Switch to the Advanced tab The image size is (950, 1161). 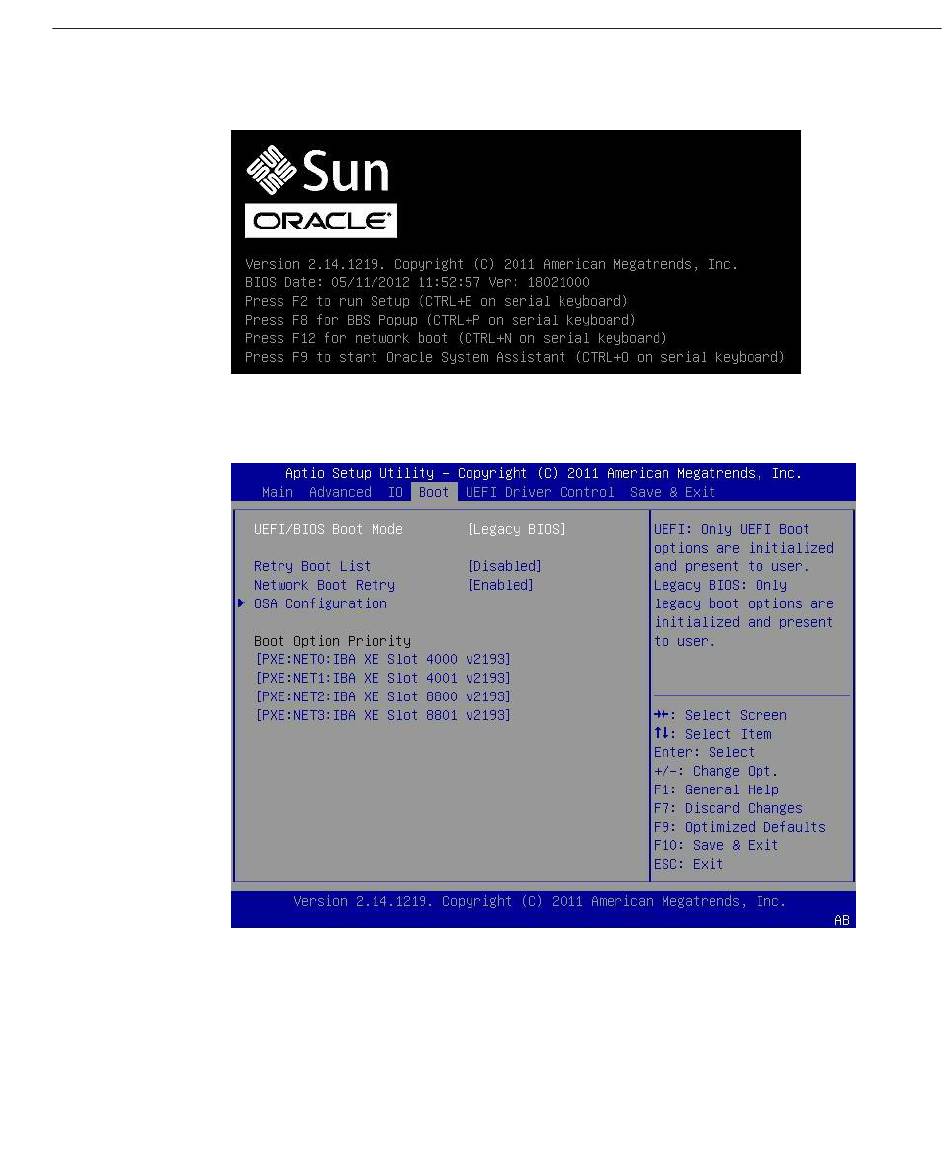coord(340,492)
